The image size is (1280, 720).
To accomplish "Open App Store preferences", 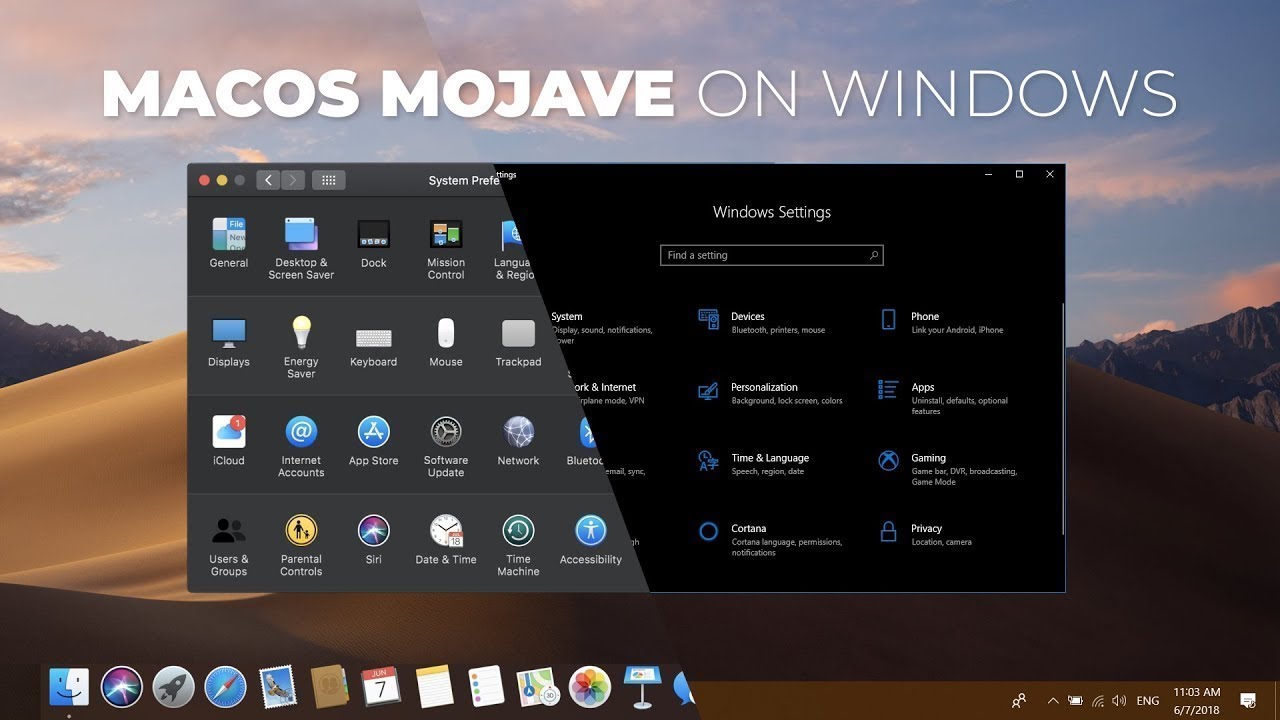I will (374, 441).
